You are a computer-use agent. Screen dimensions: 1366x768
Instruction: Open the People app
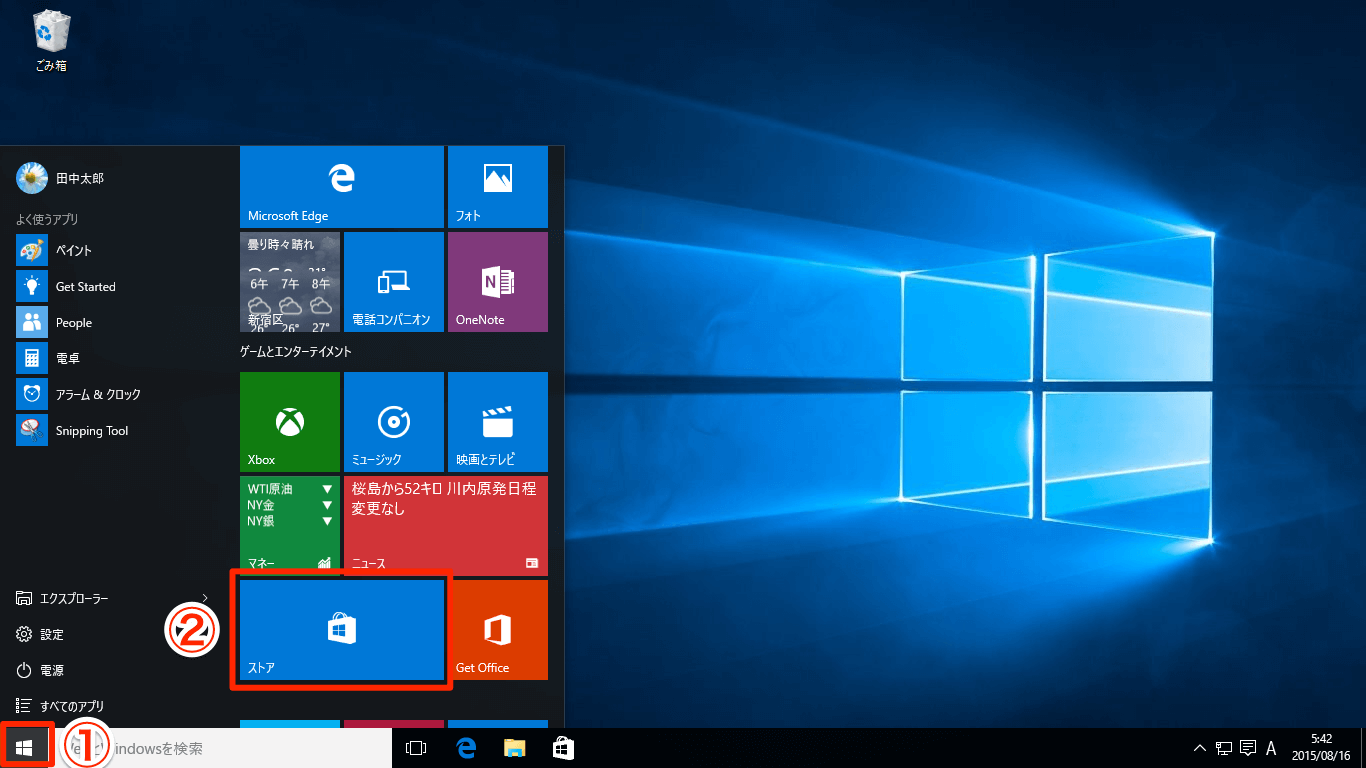[120, 322]
